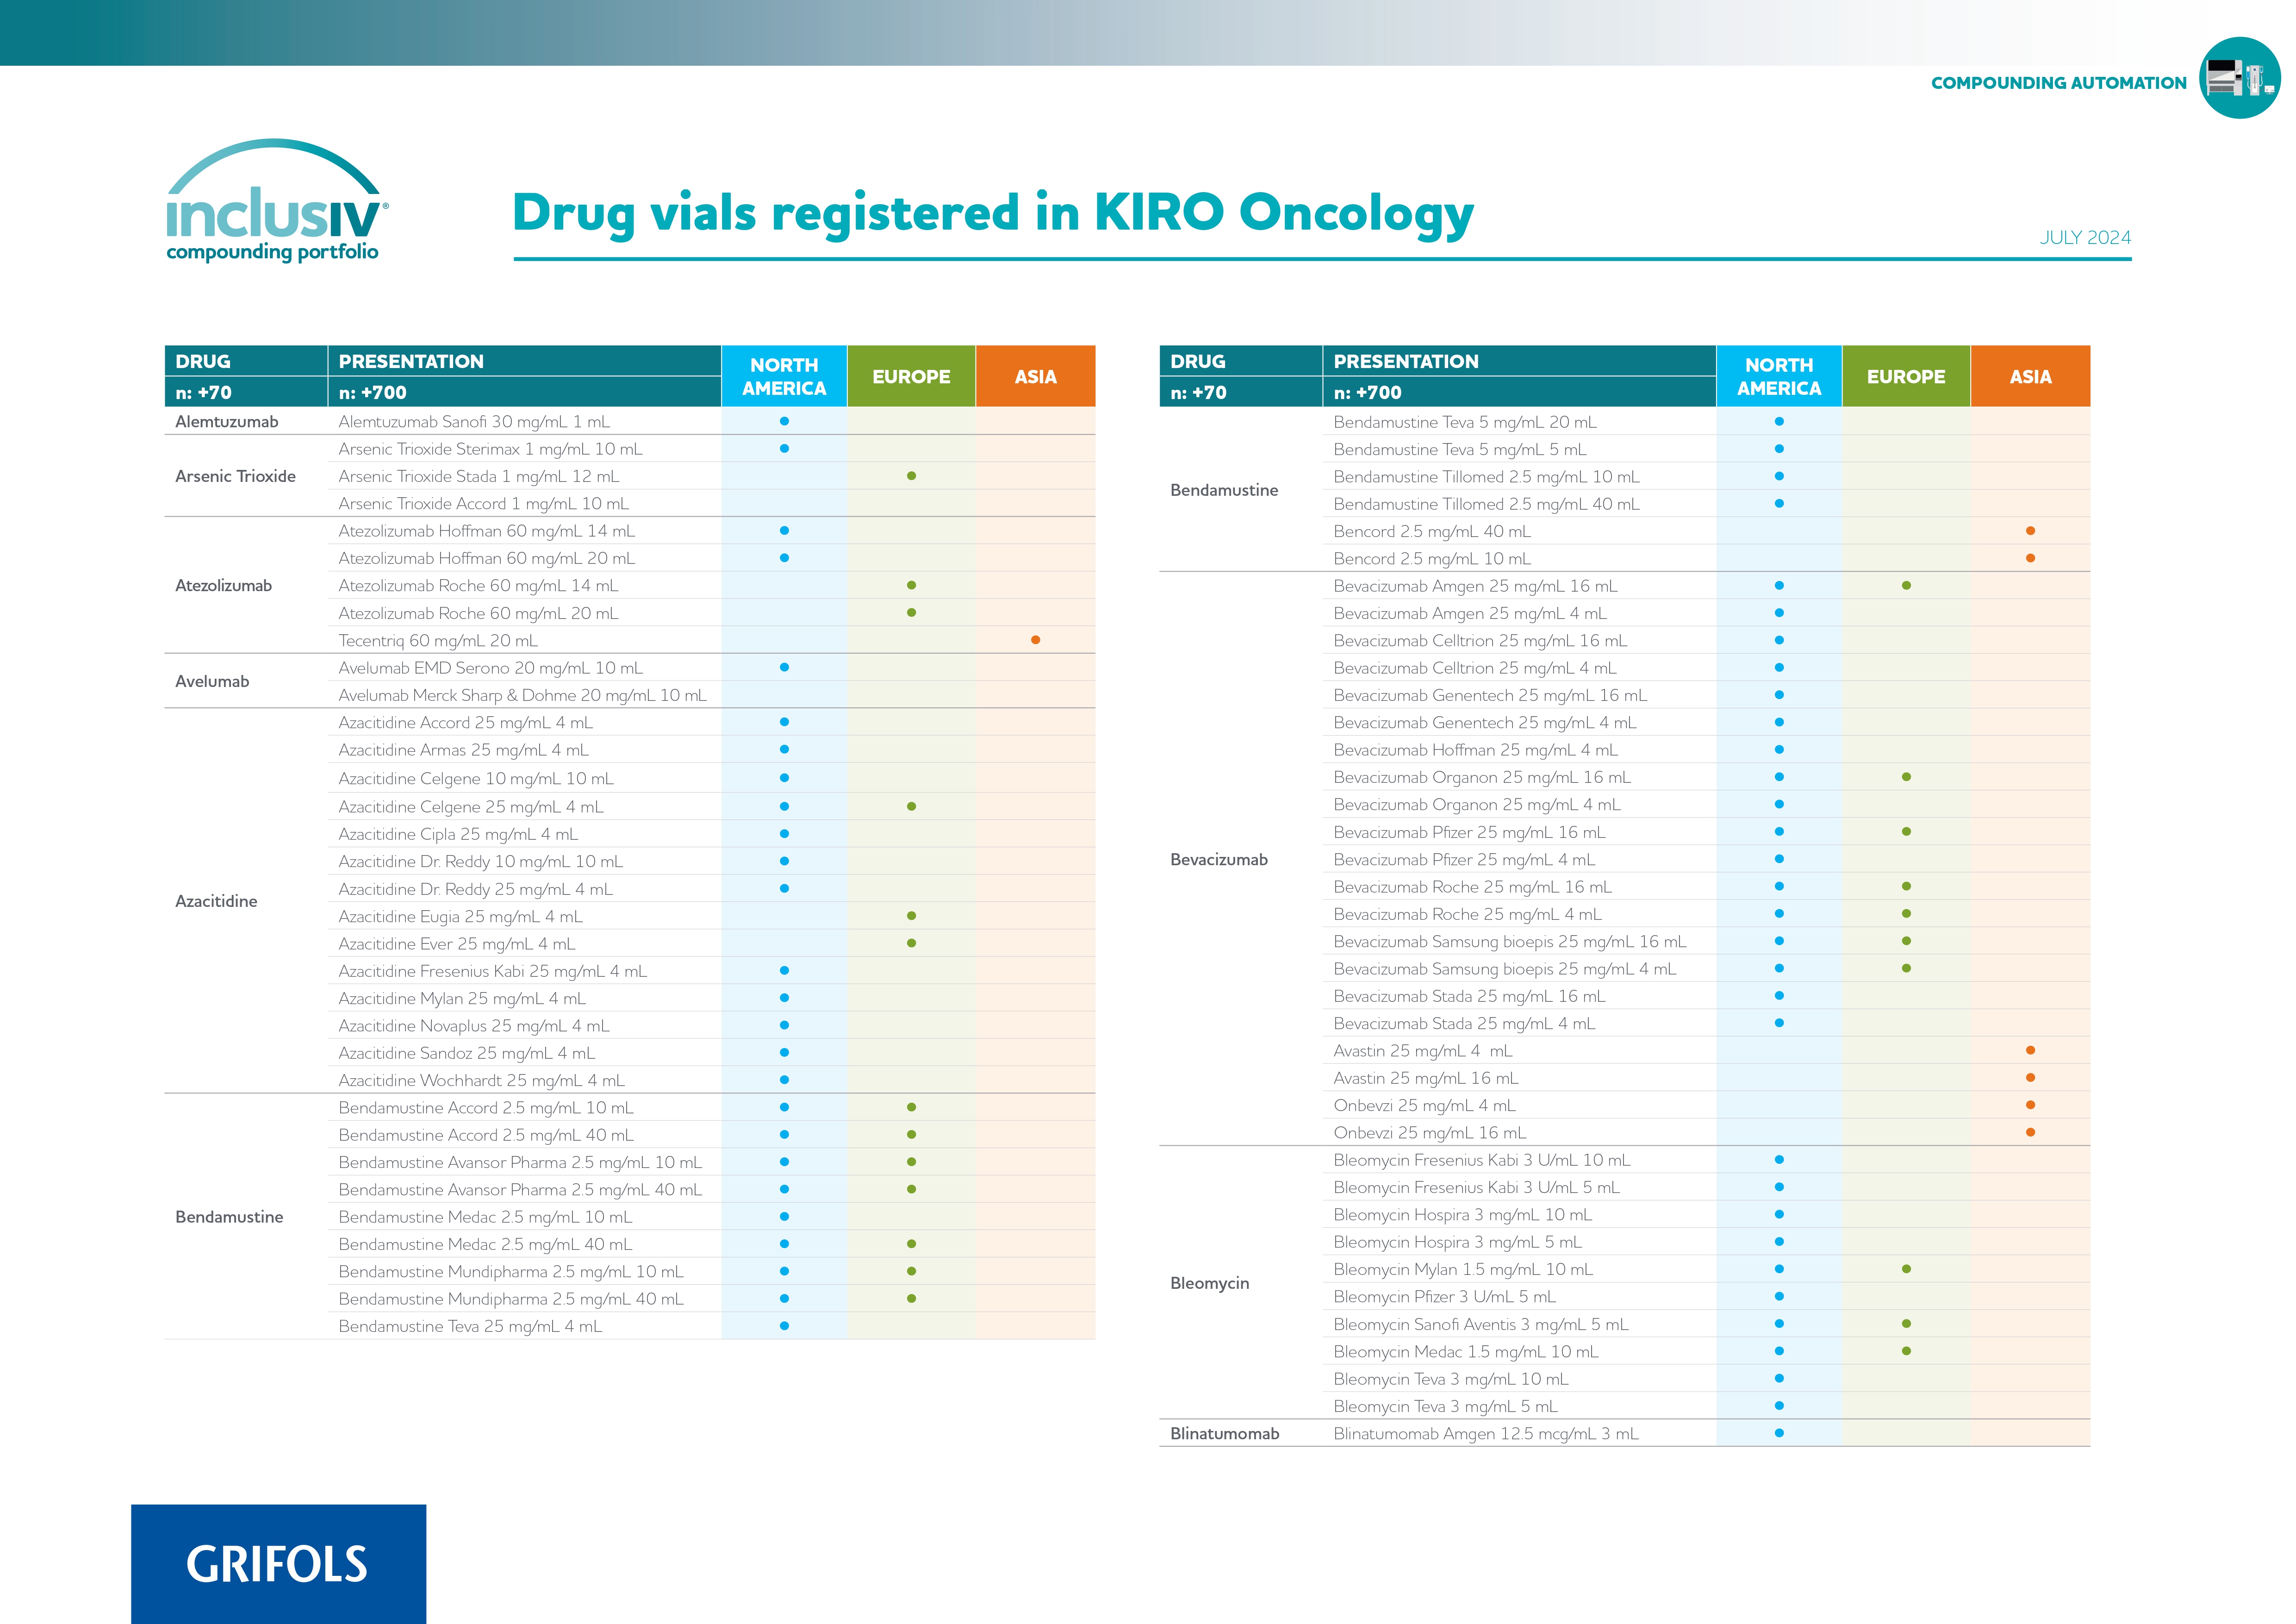Click the JULY 2024 date text
This screenshot has height=1624, width=2296.
click(x=2084, y=238)
